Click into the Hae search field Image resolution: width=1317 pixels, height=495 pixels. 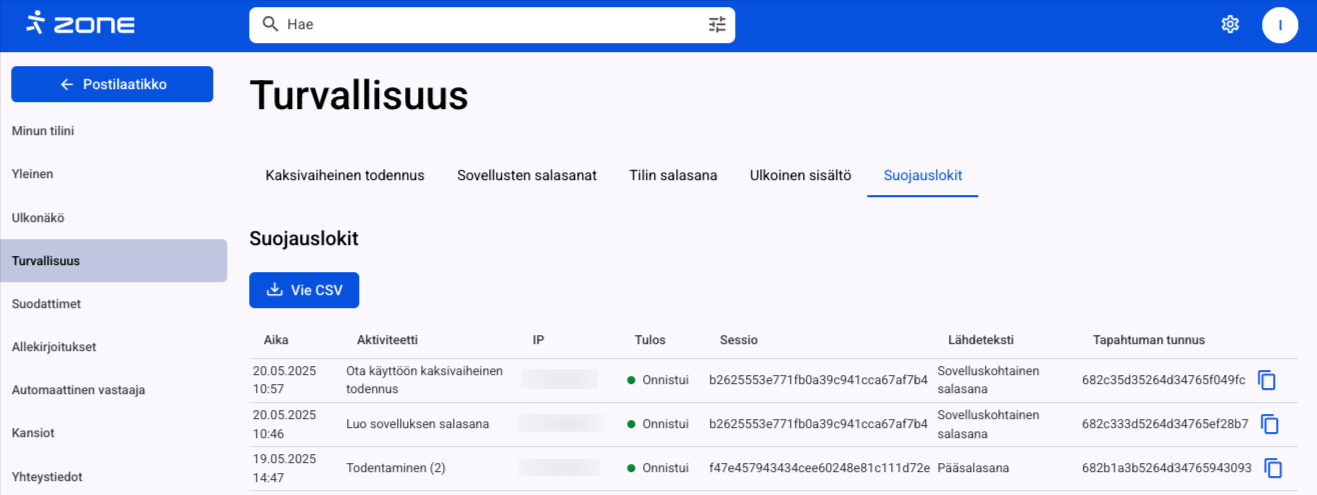pos(490,25)
